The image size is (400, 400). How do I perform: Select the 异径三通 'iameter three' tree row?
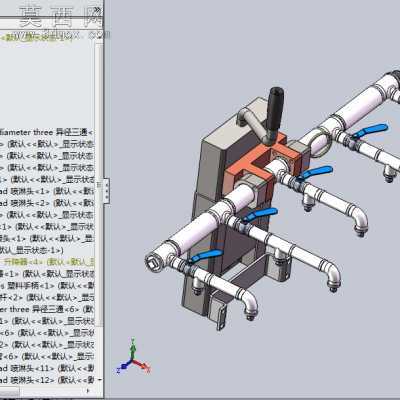[x=47, y=133]
